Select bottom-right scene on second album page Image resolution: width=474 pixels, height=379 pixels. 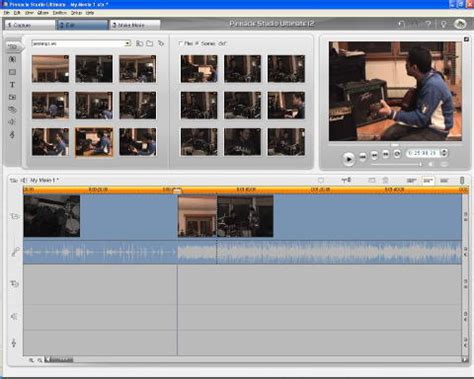tap(286, 142)
